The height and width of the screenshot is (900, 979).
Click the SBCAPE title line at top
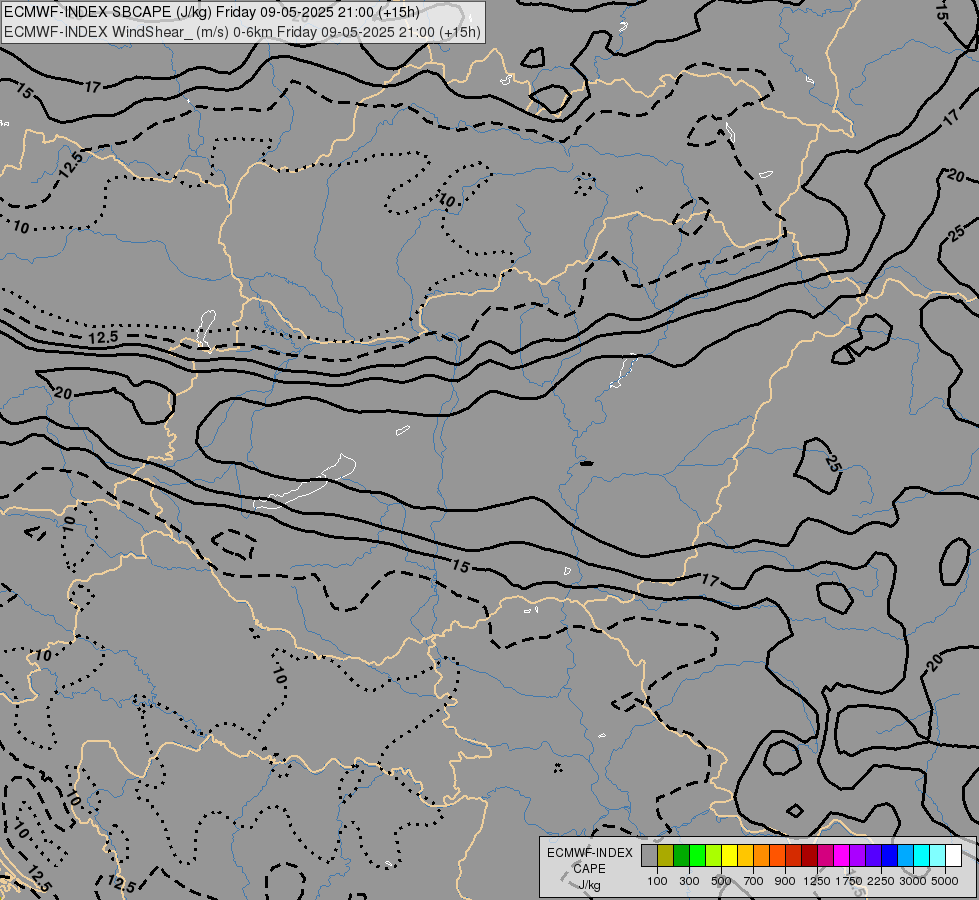click(x=212, y=12)
